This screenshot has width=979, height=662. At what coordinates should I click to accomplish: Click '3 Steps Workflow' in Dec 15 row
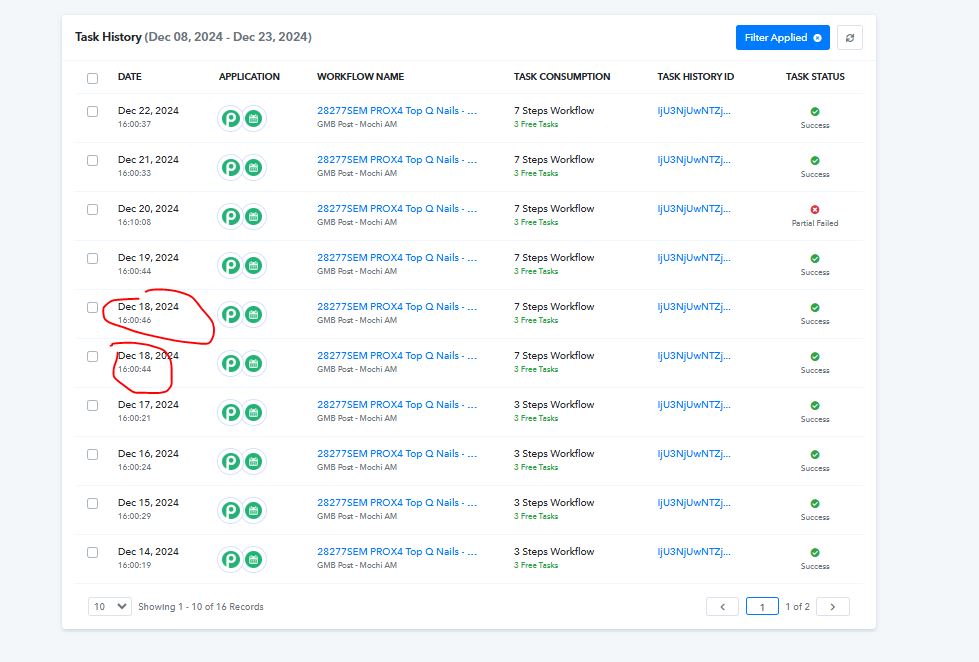554,503
